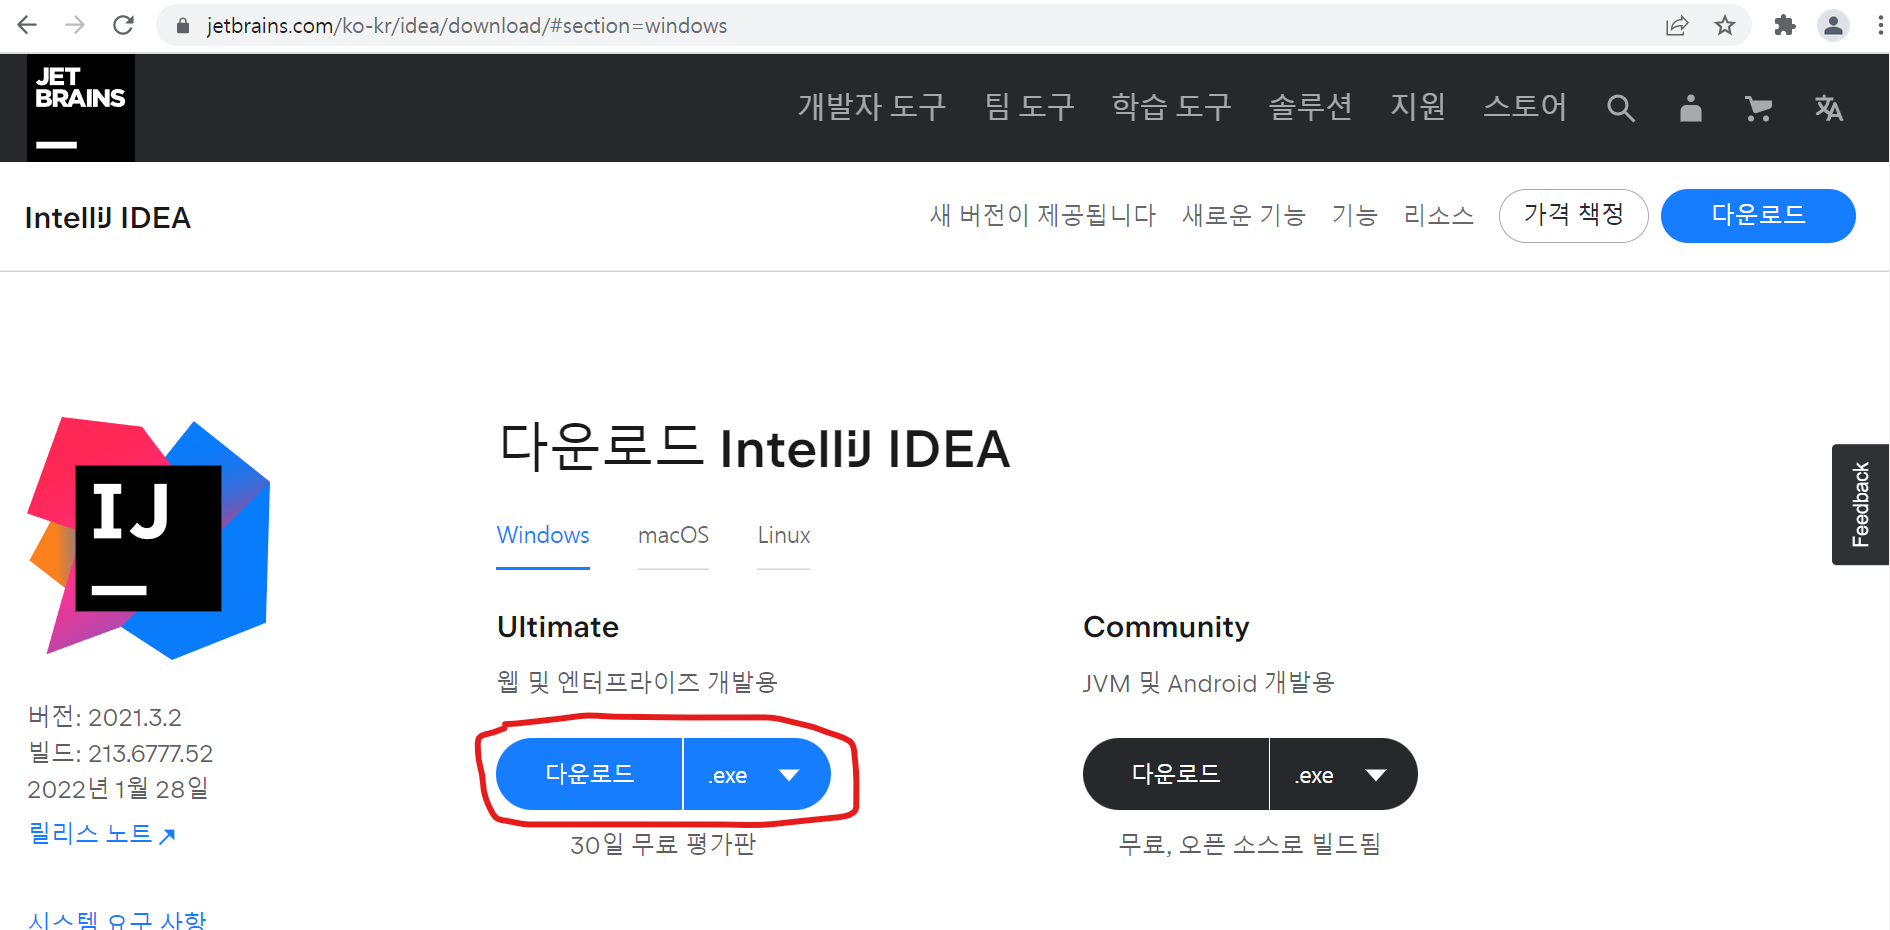Open site search magnifier icon
Viewport: 1890px width, 930px height.
[x=1621, y=108]
